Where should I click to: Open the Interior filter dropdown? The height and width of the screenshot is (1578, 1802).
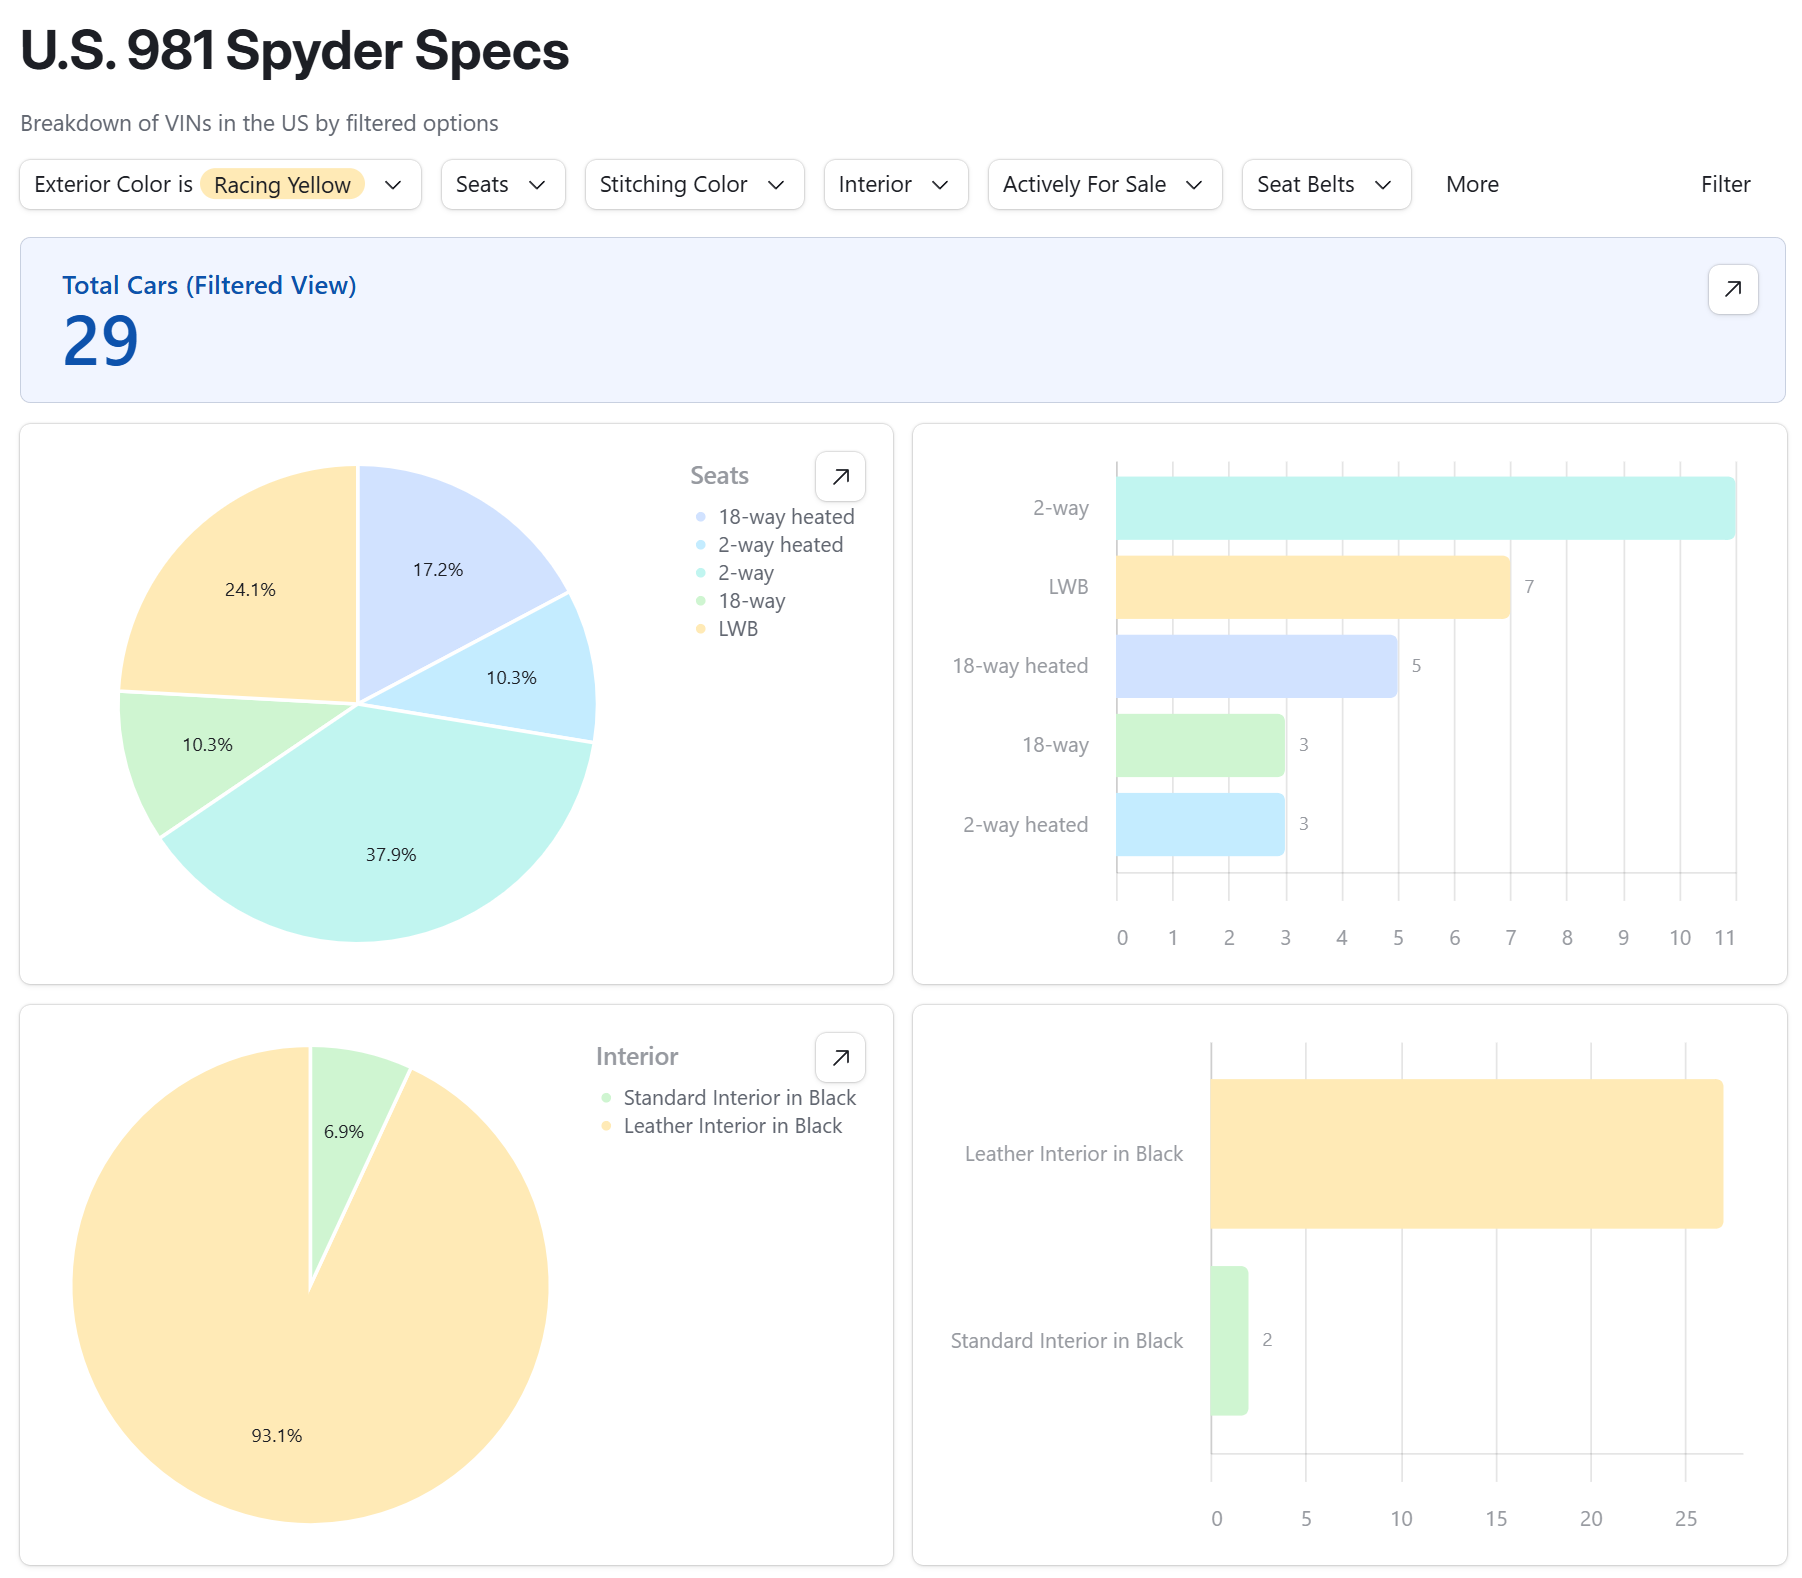tap(895, 185)
